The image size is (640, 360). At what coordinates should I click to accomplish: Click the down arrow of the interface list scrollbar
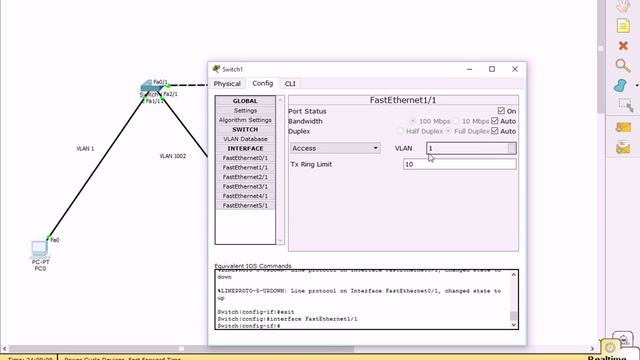pyautogui.click(x=280, y=241)
